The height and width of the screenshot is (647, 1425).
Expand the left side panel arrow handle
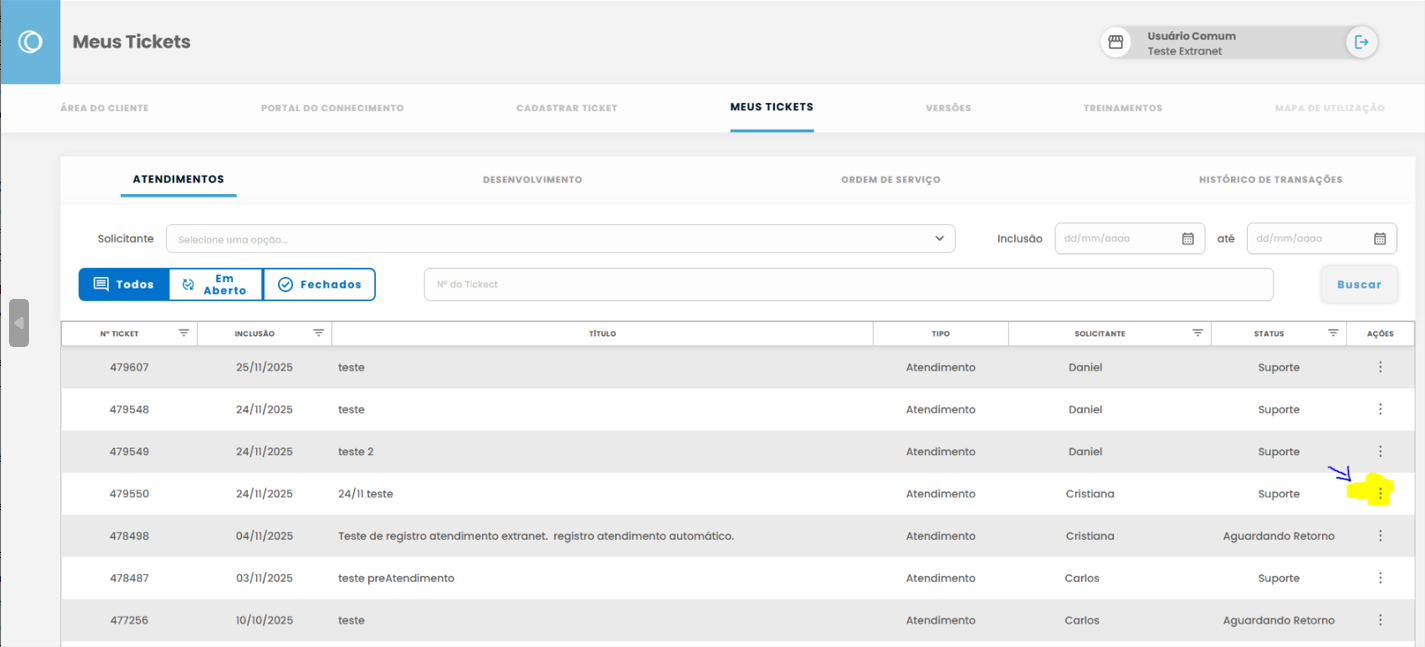point(19,323)
